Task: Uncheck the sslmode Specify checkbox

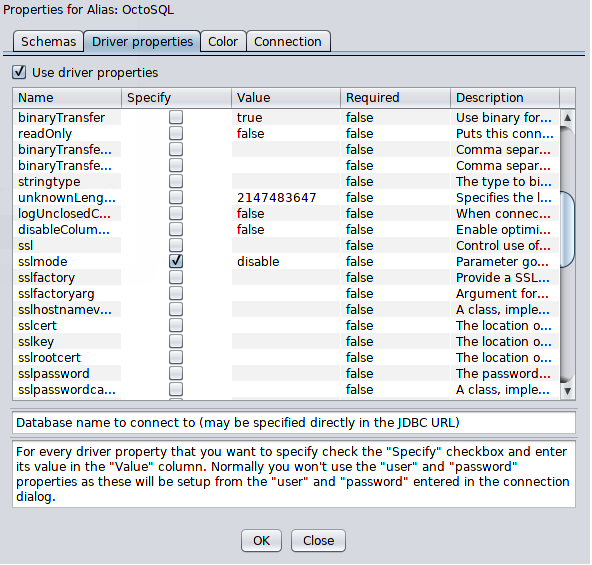Action: point(176,261)
